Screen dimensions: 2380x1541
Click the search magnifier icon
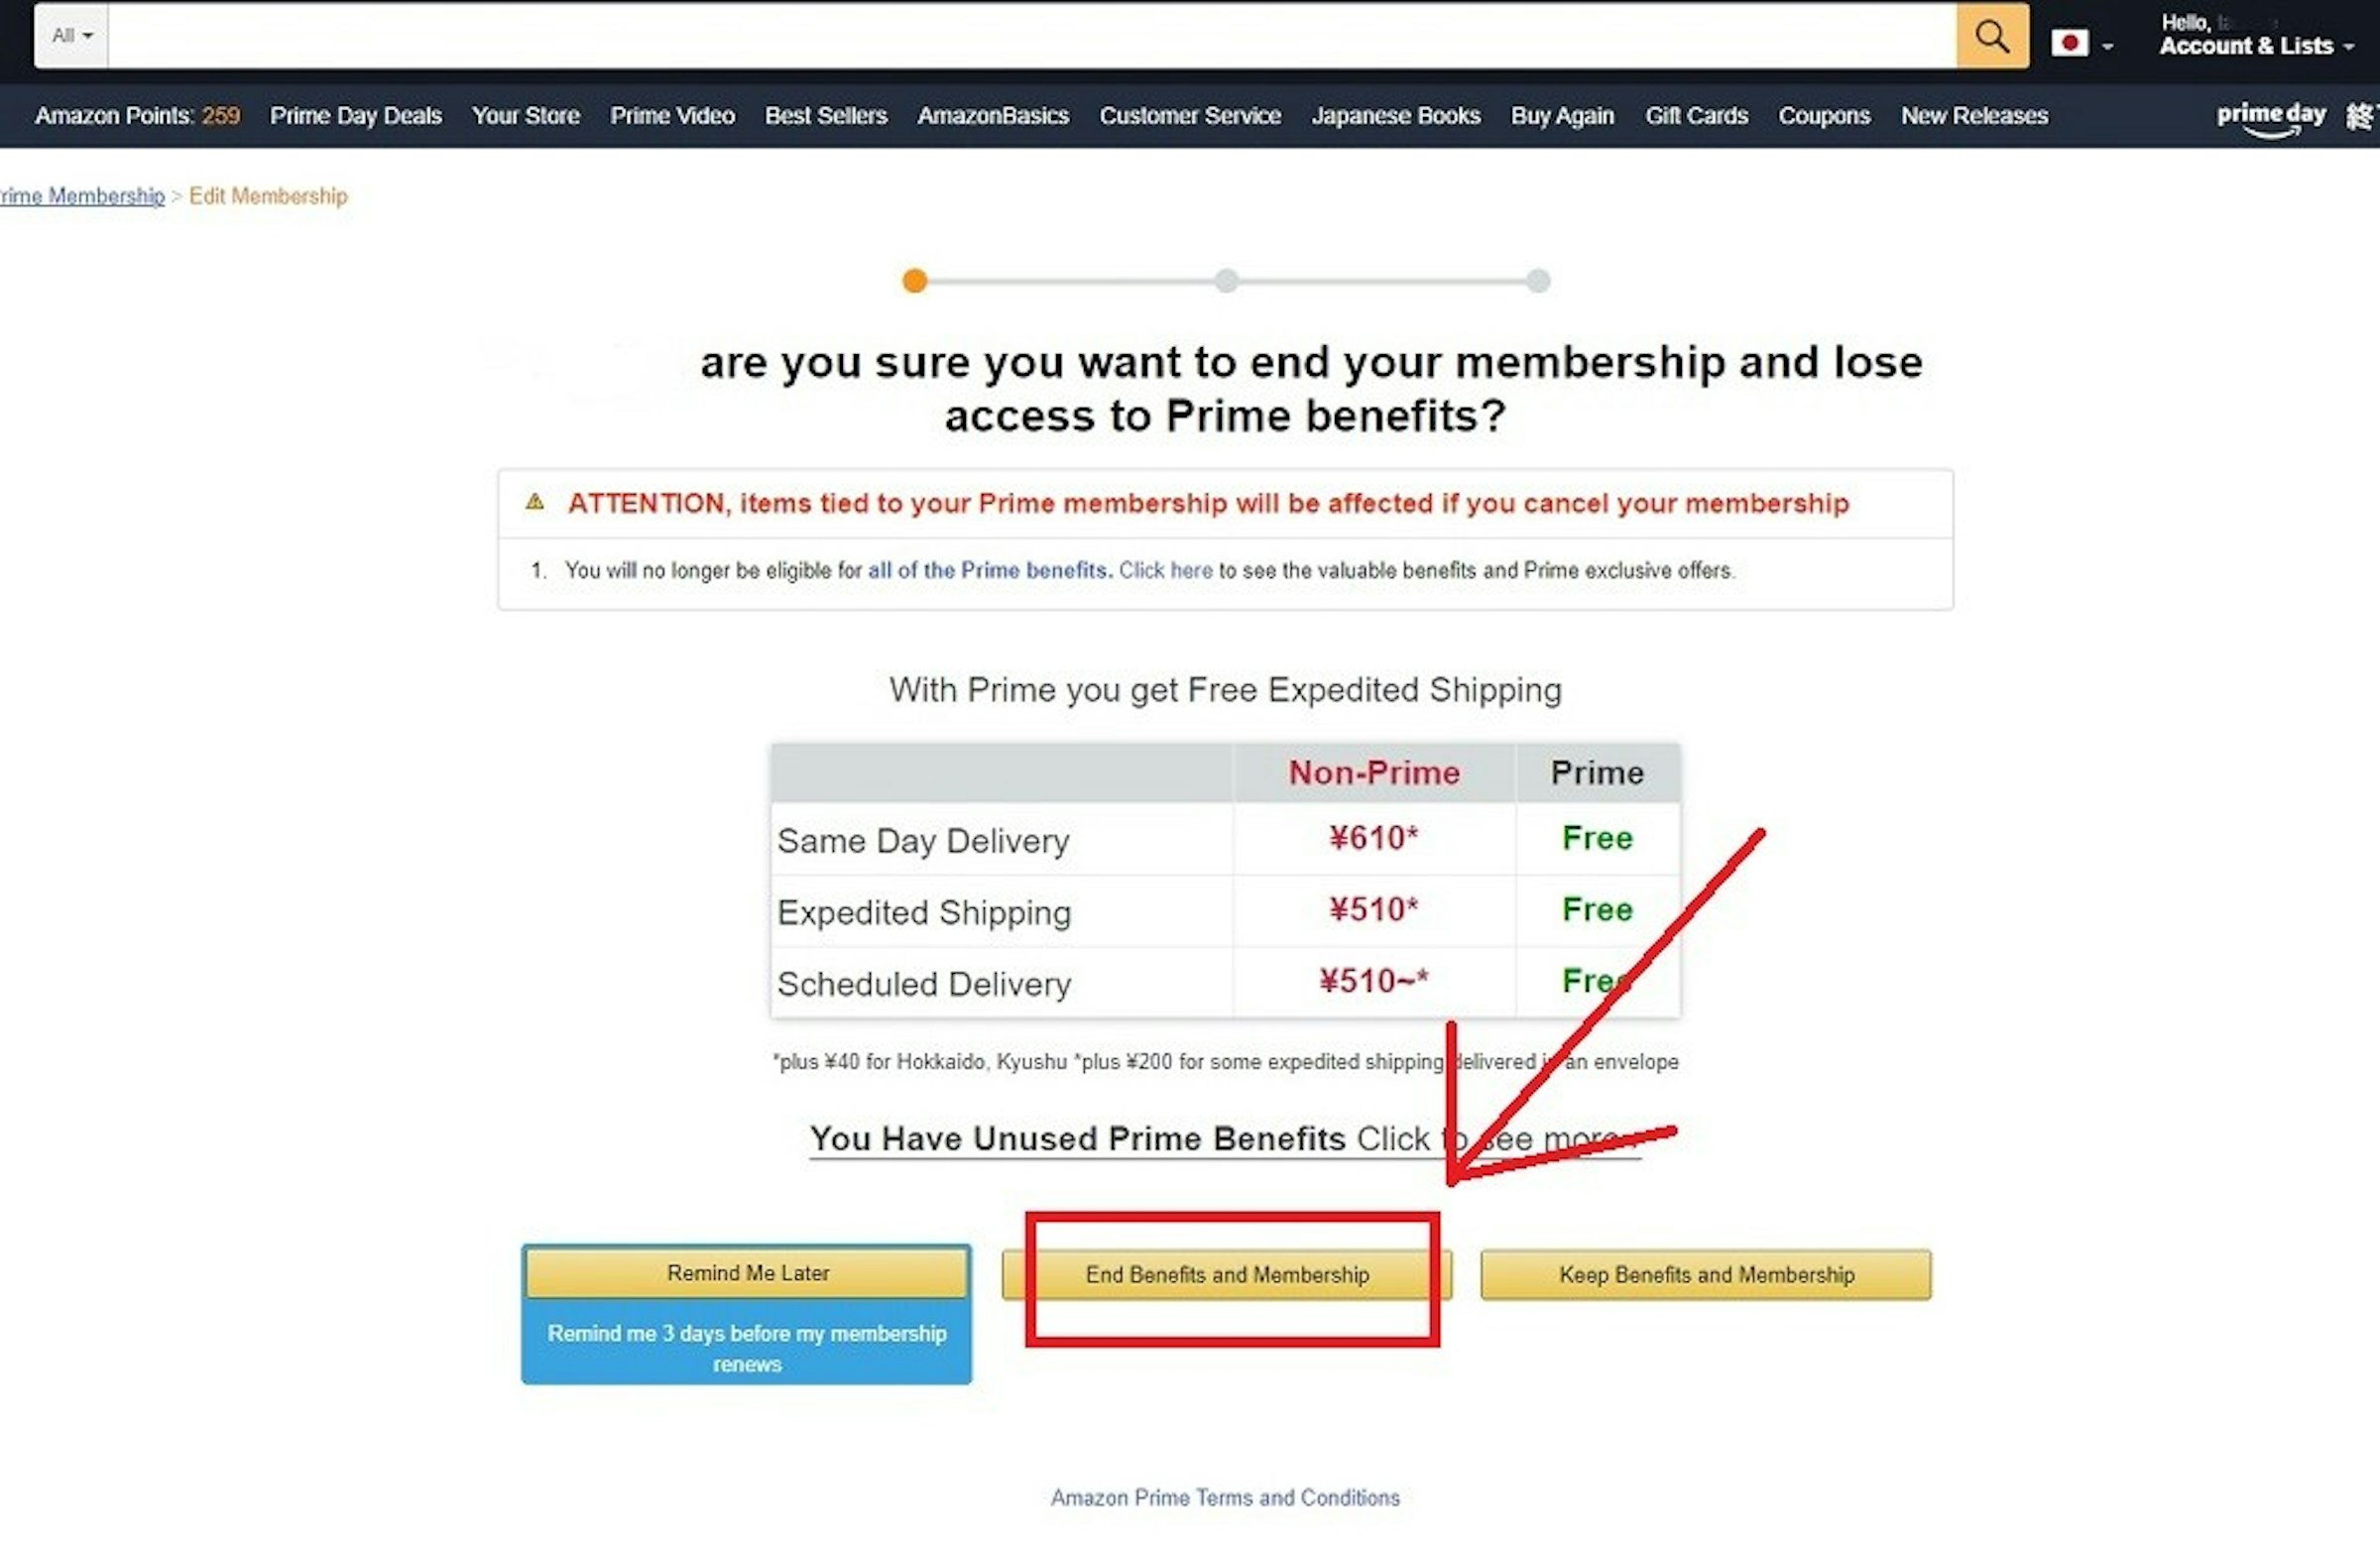pos(1991,35)
